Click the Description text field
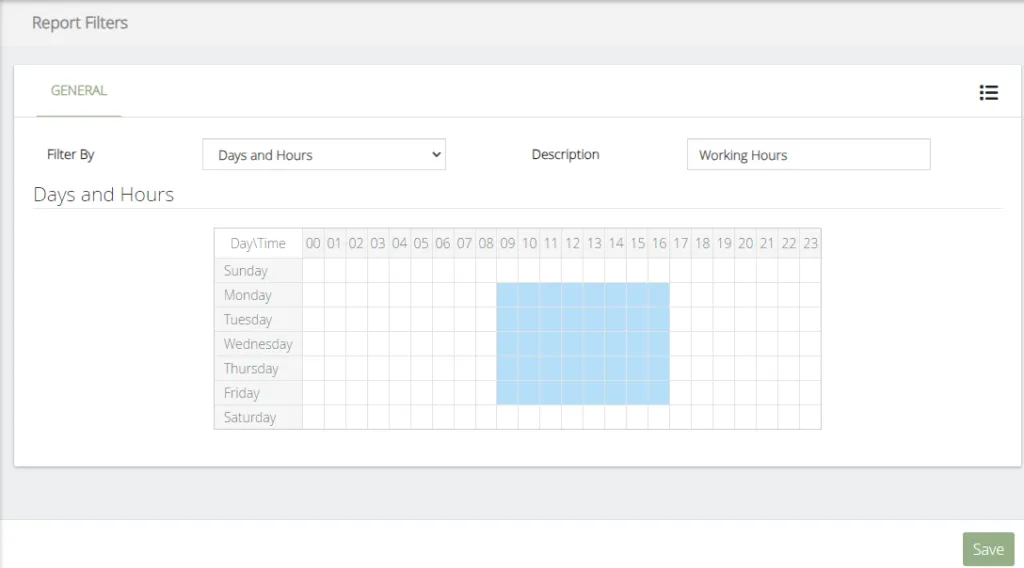This screenshot has width=1024, height=568. [808, 155]
